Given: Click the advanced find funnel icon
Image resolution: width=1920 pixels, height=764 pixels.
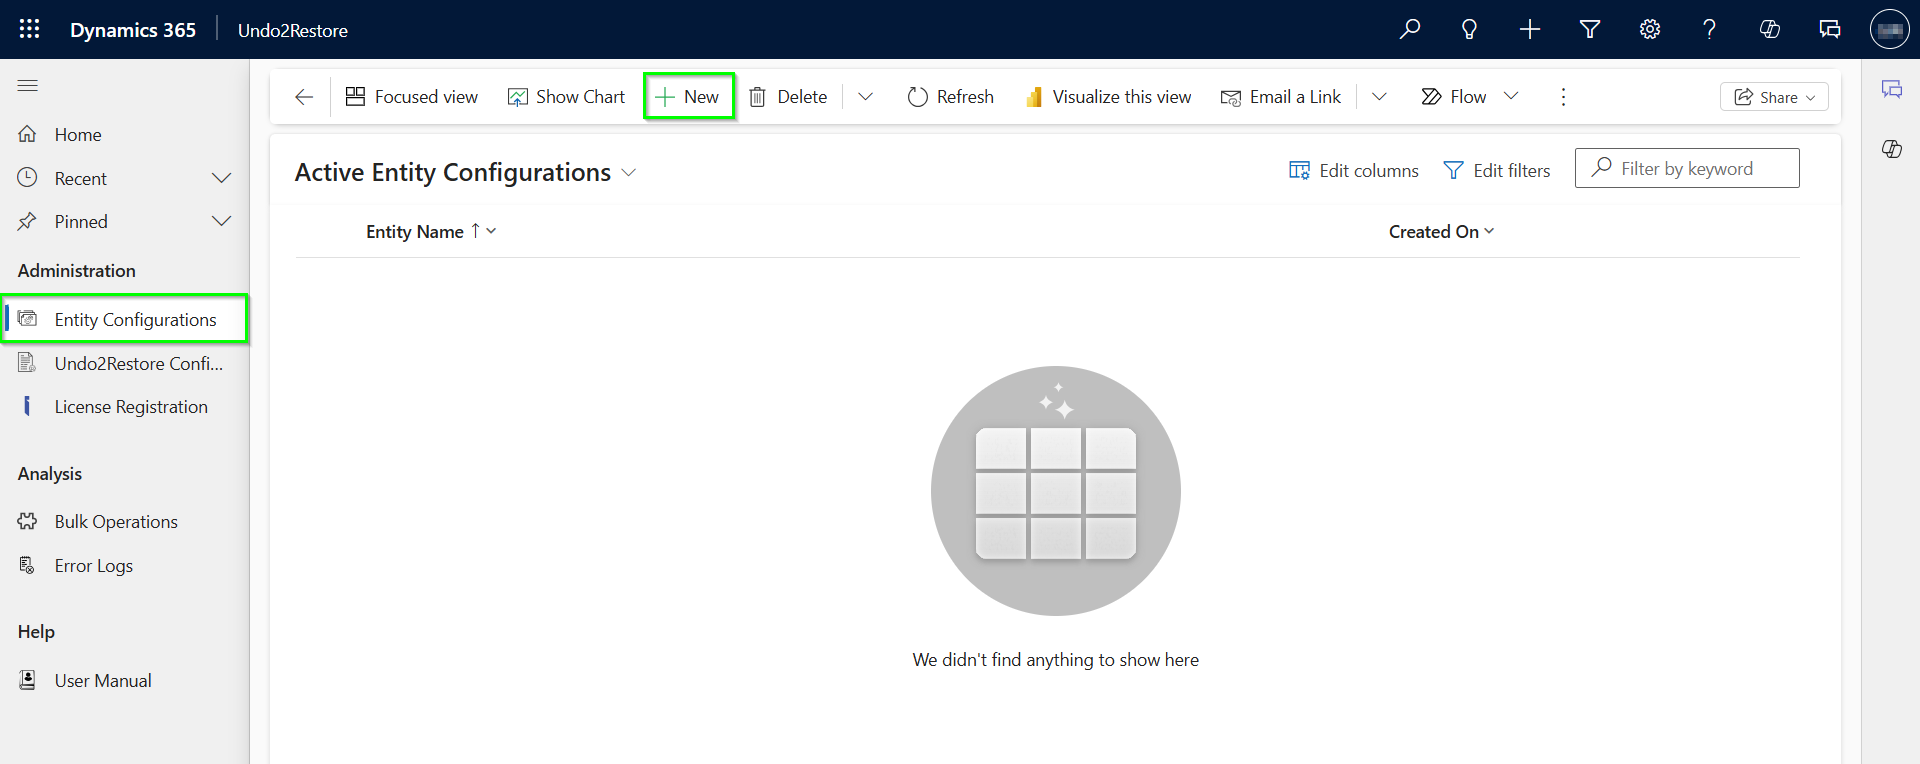Looking at the screenshot, I should point(1589,29).
